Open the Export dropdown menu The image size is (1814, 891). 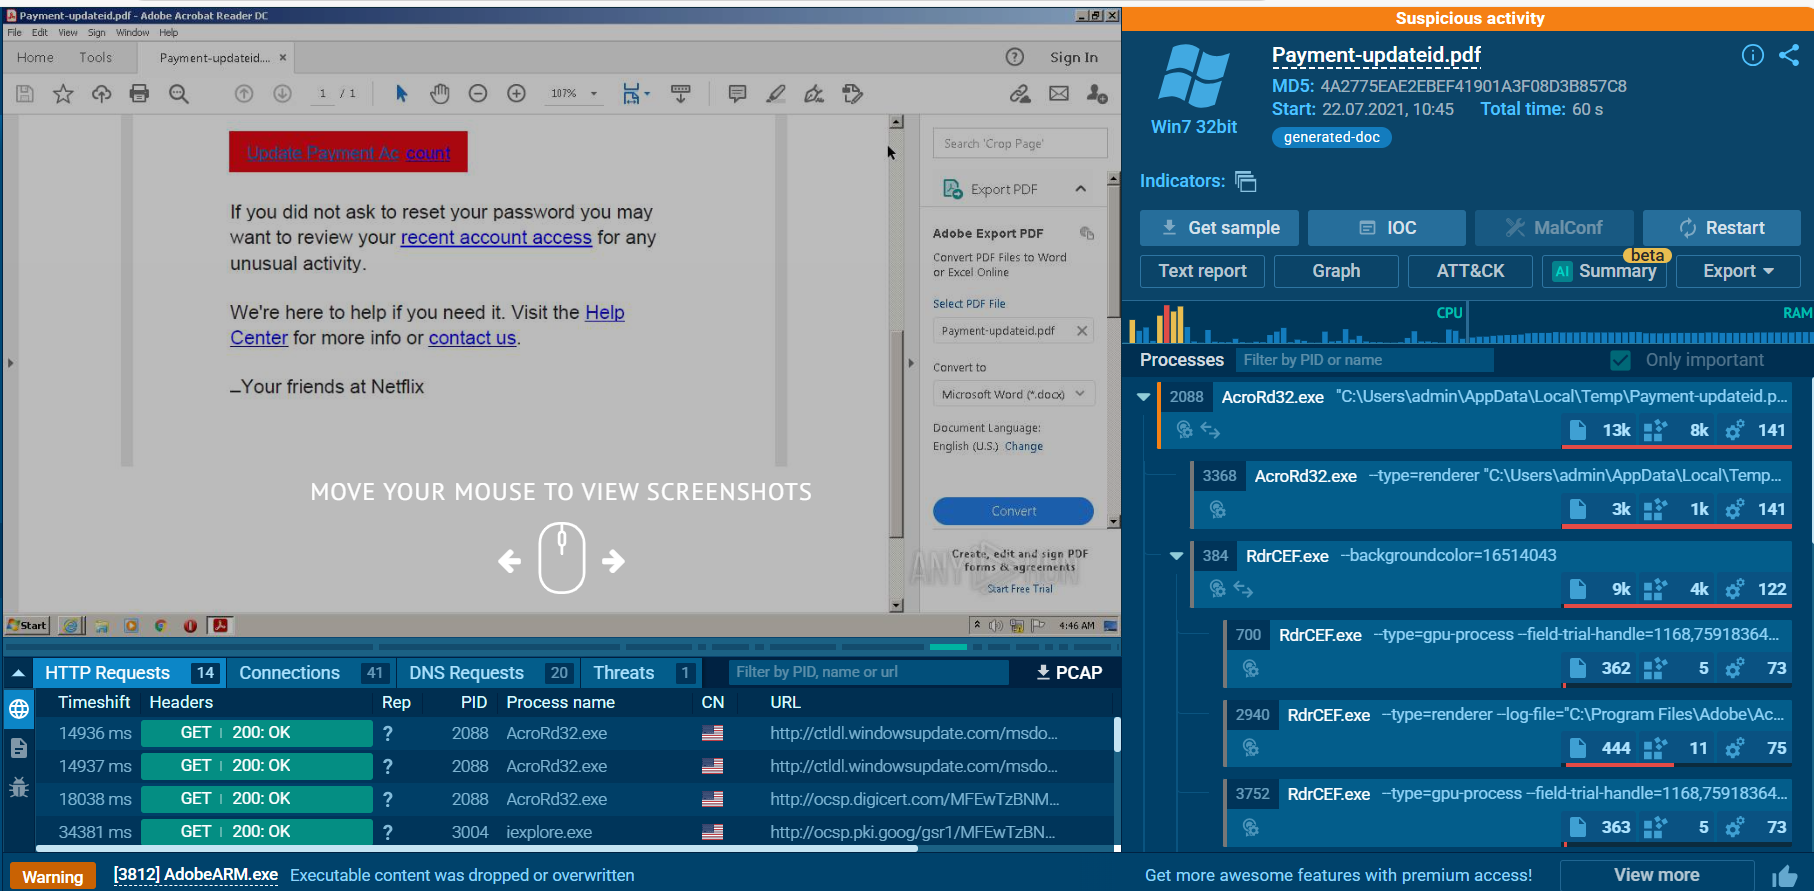coord(1737,271)
